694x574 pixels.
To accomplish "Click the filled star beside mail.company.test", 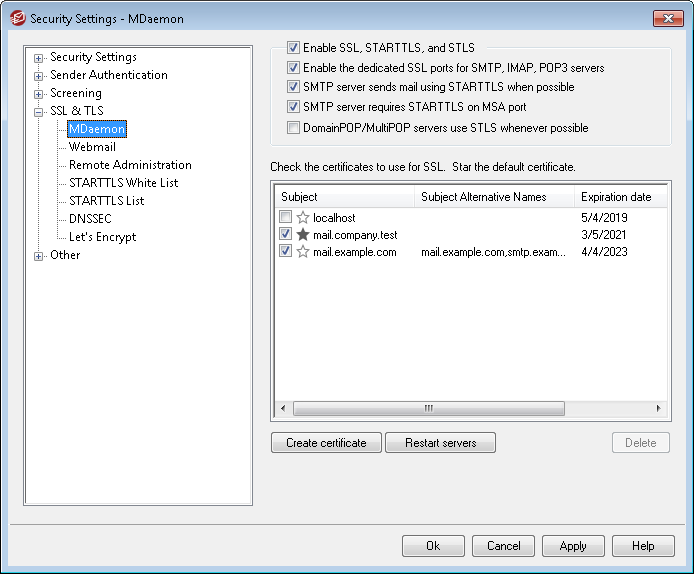I will click(x=303, y=235).
